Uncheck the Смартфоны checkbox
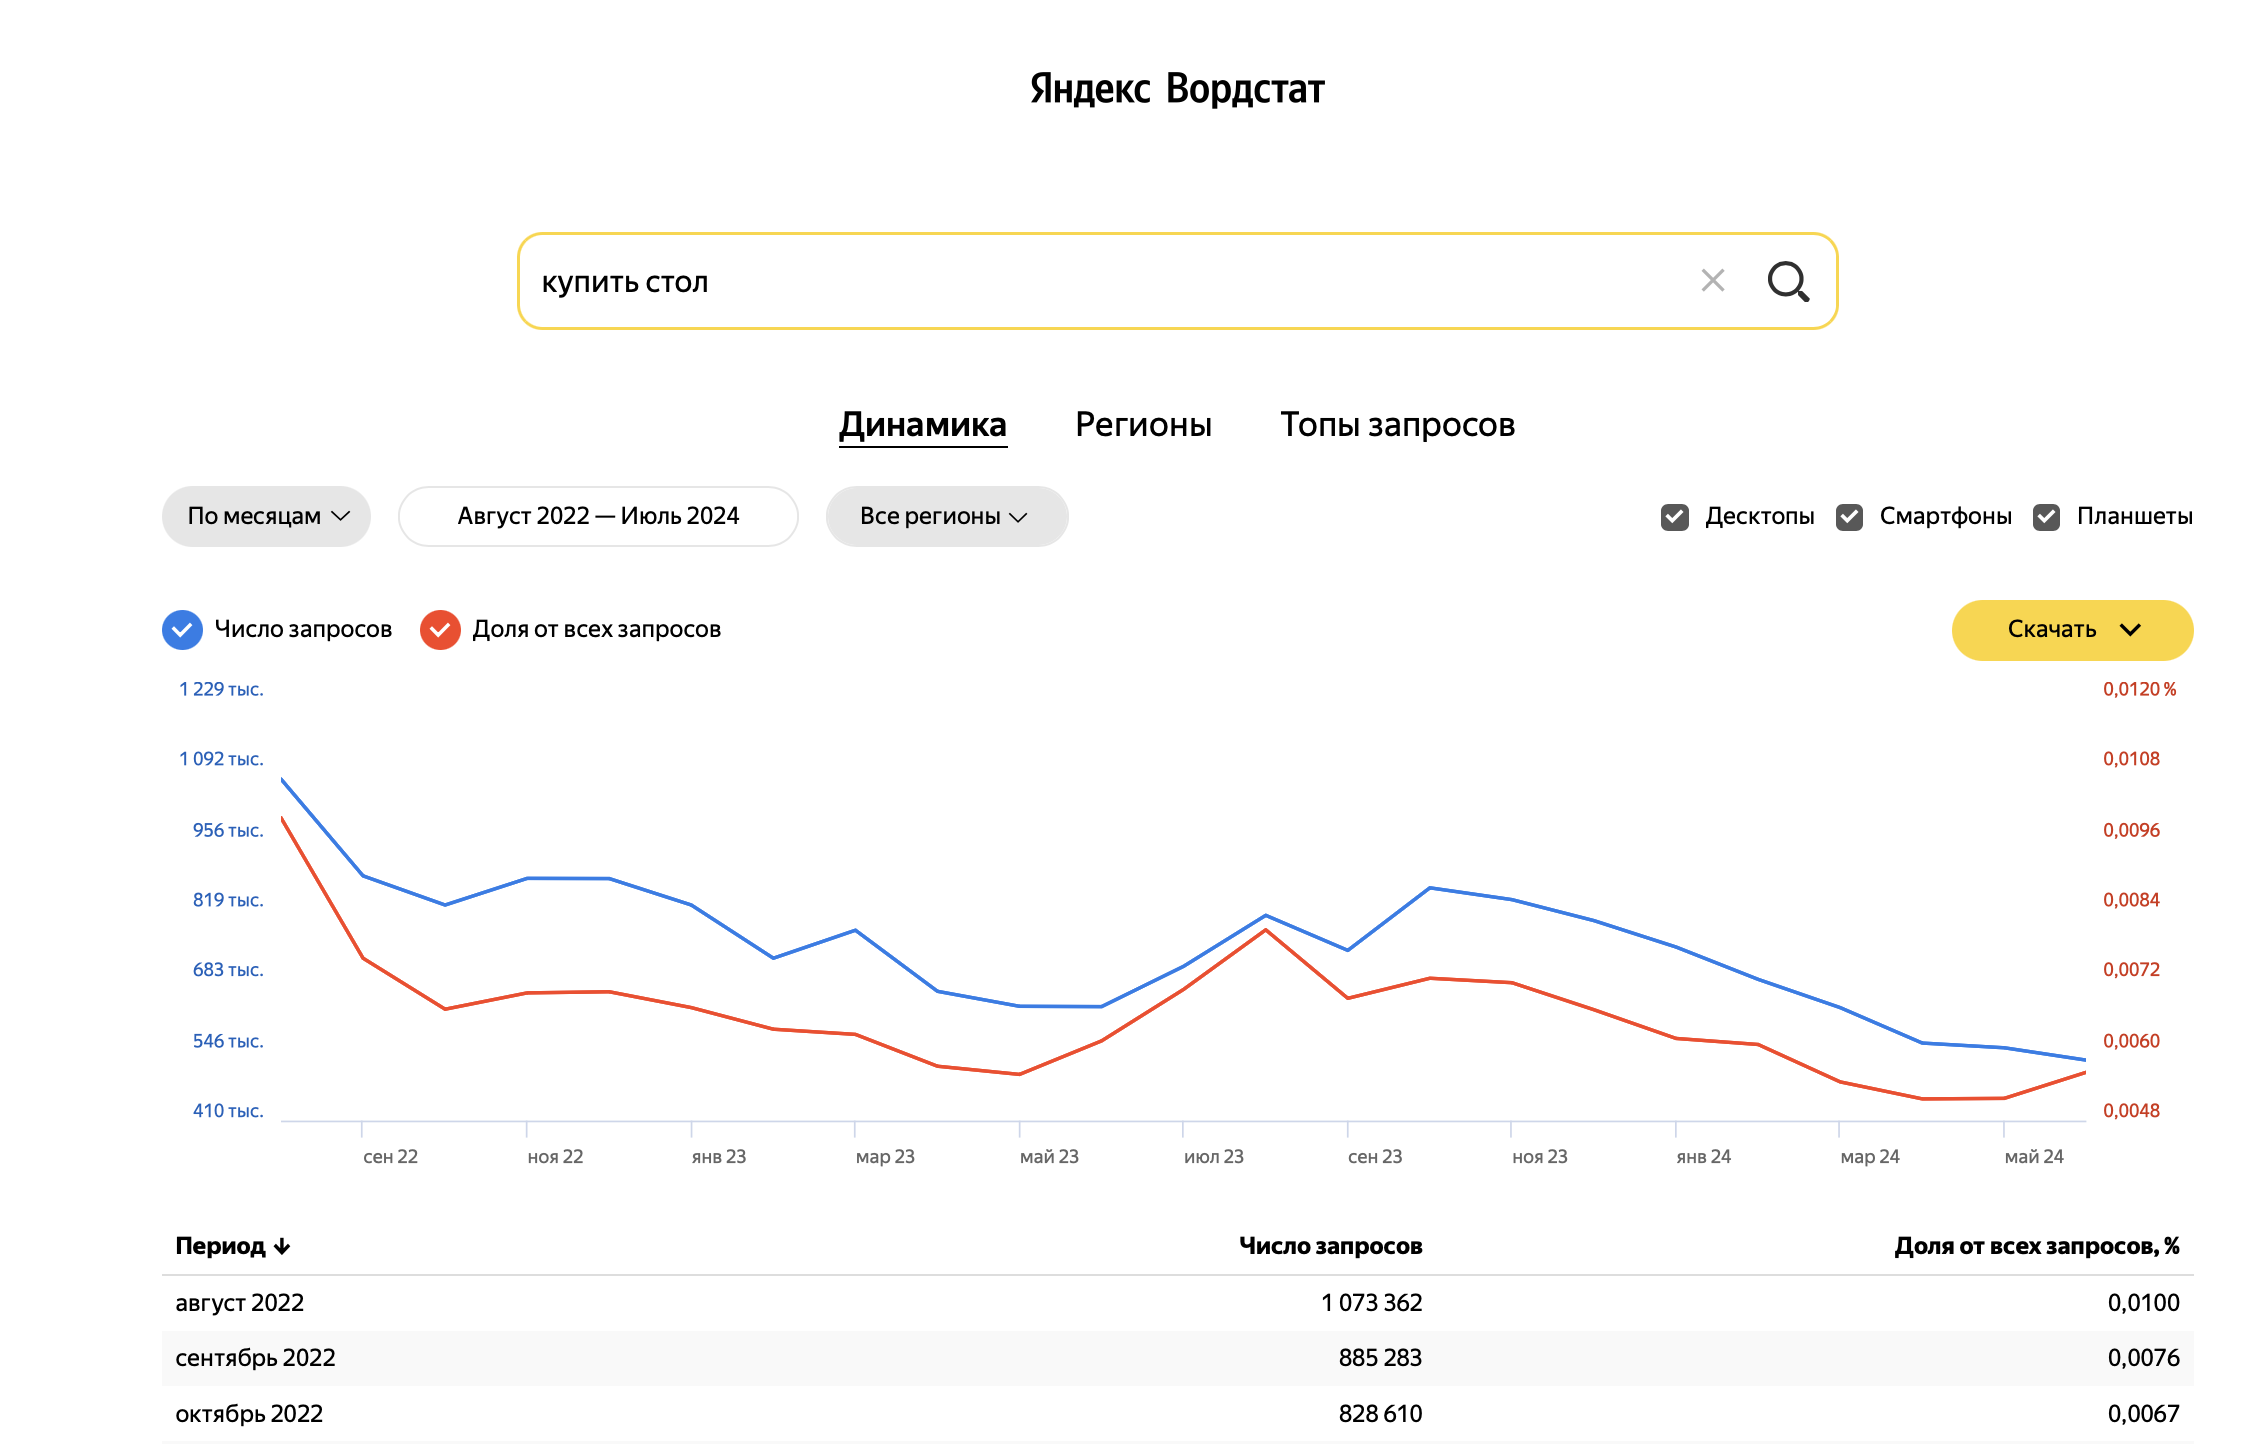Viewport: 2252px width, 1444px height. pyautogui.click(x=1849, y=517)
